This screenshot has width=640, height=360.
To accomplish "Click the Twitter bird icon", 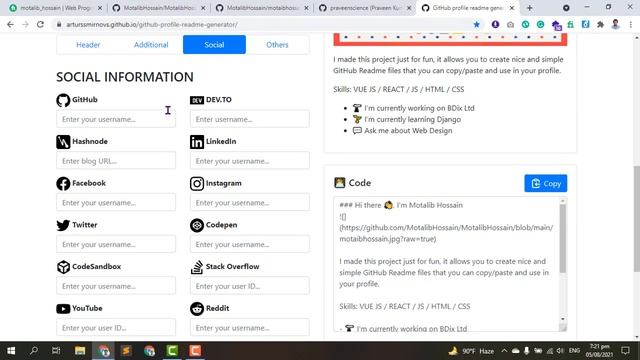I will 63,225.
